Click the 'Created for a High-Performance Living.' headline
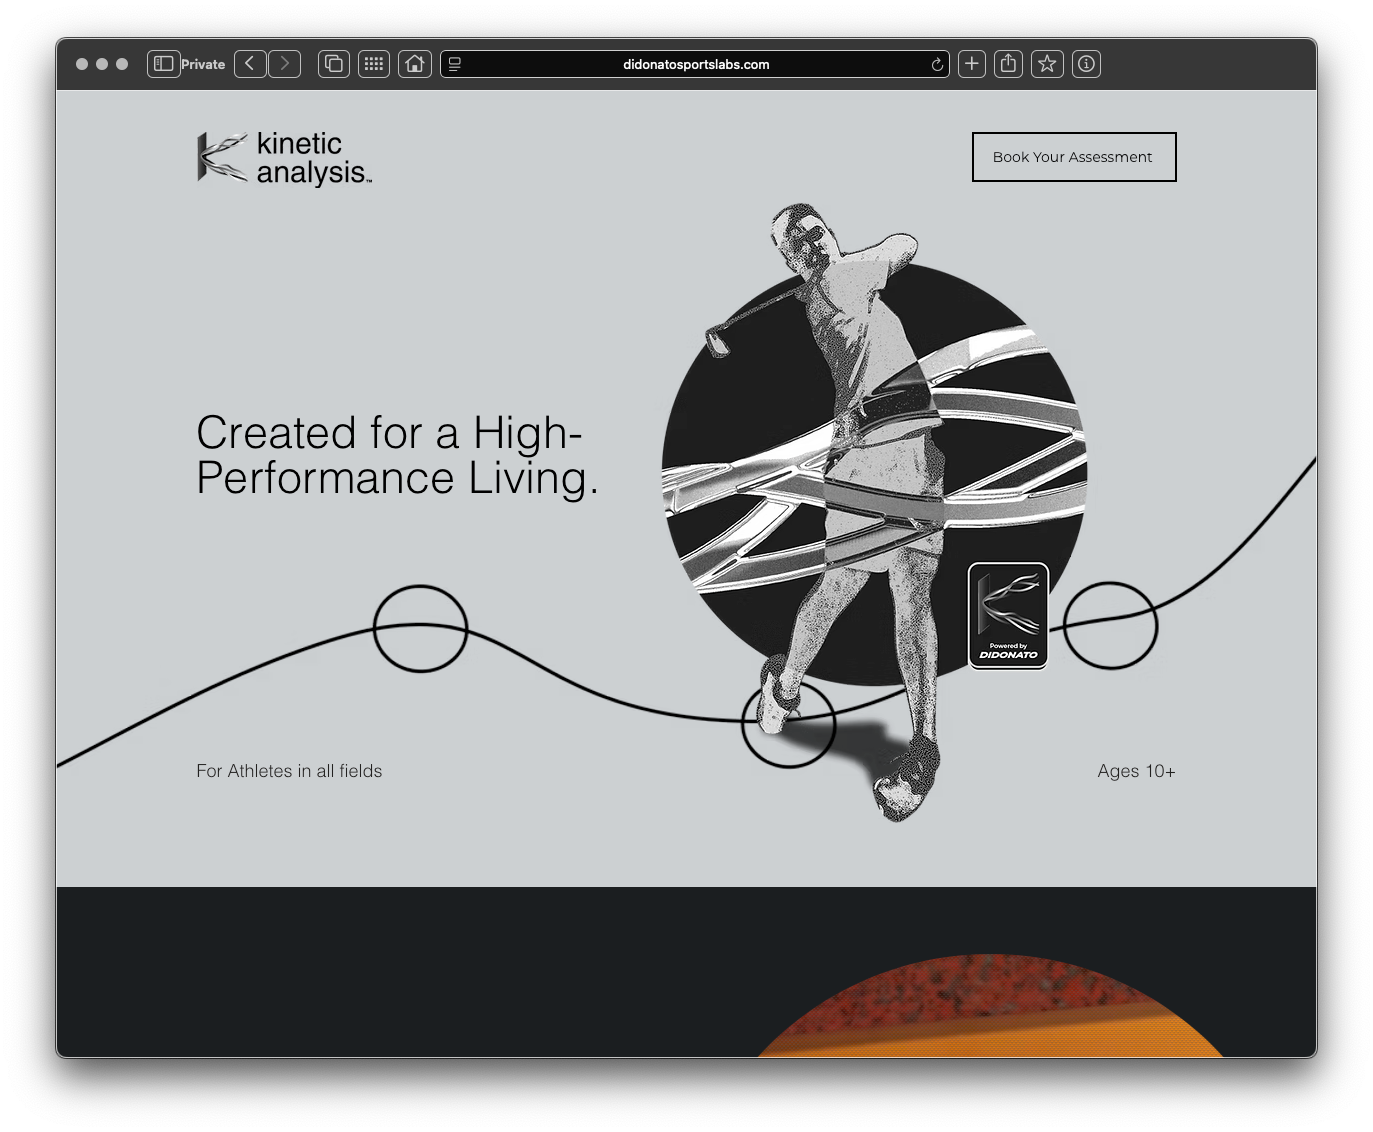Image resolution: width=1373 pixels, height=1132 pixels. [397, 455]
